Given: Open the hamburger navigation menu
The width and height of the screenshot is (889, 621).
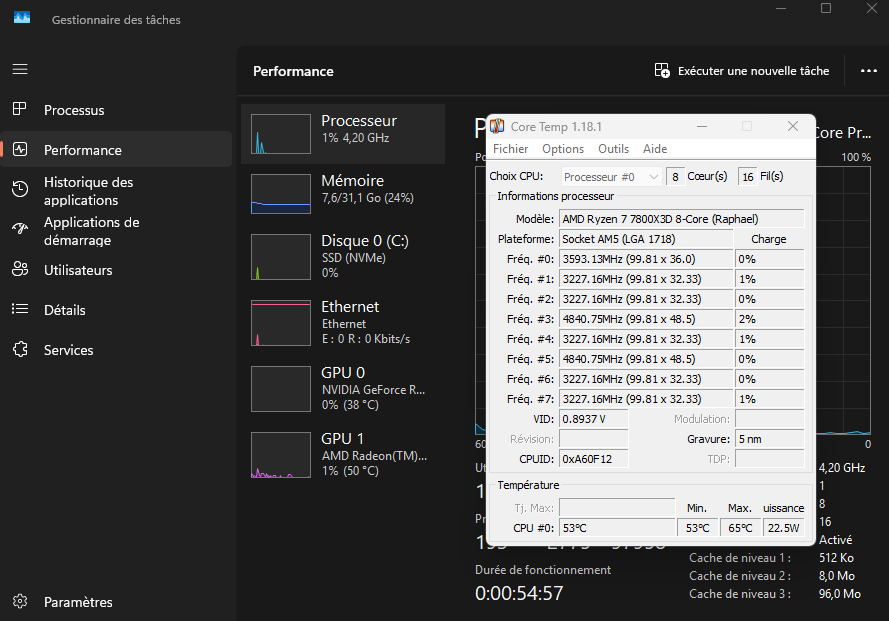Looking at the screenshot, I should pos(20,69).
